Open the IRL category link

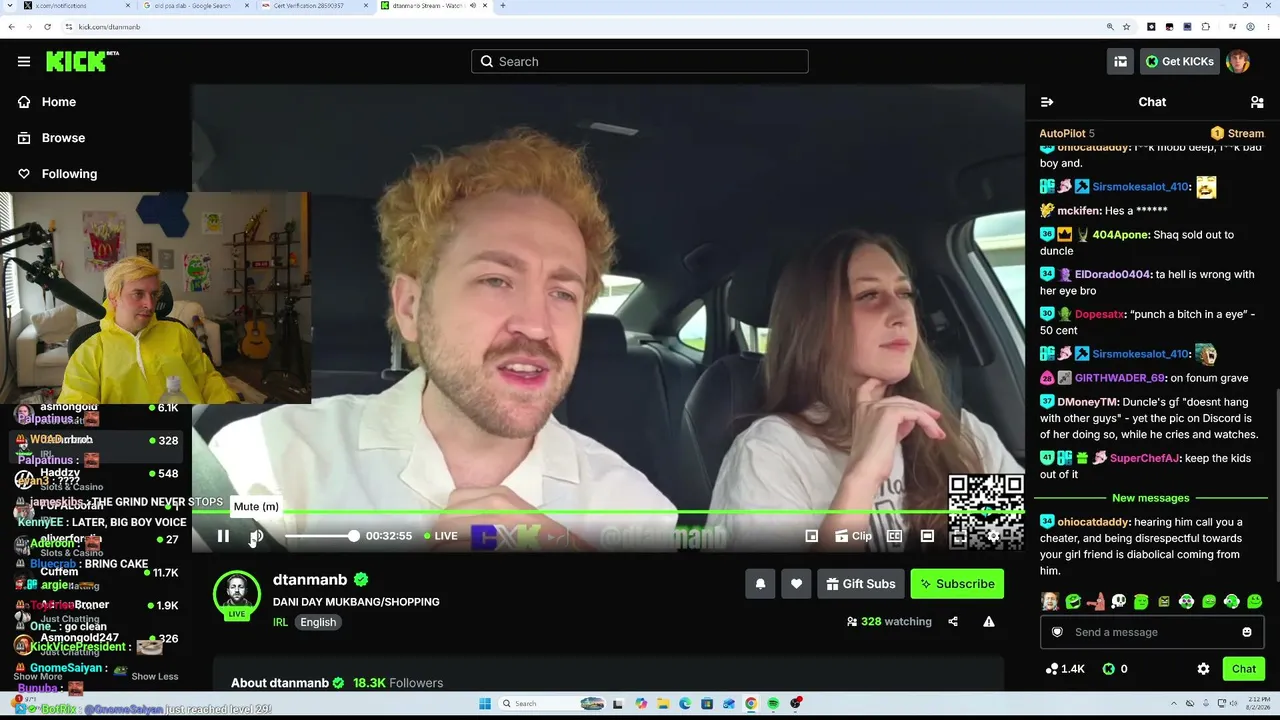[280, 622]
